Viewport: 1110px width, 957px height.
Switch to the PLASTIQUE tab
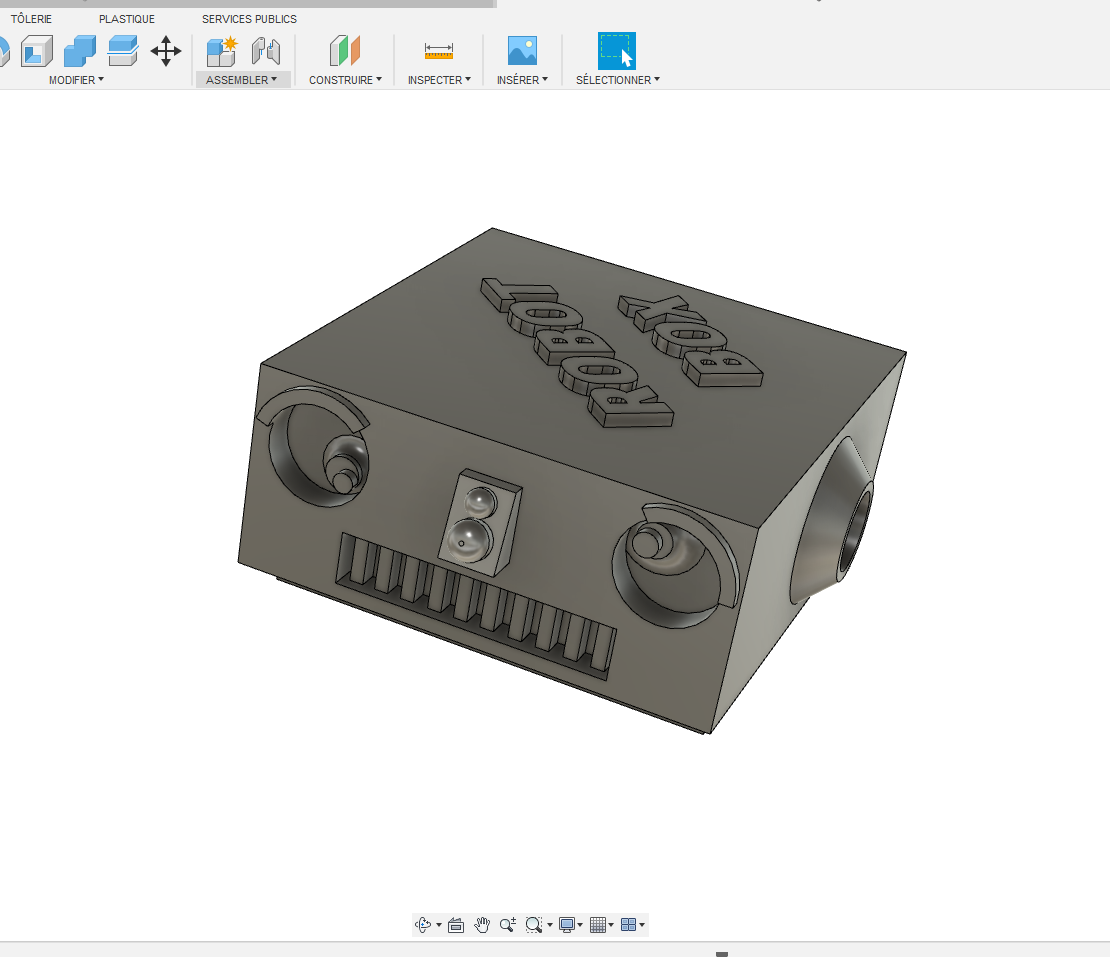tap(127, 19)
